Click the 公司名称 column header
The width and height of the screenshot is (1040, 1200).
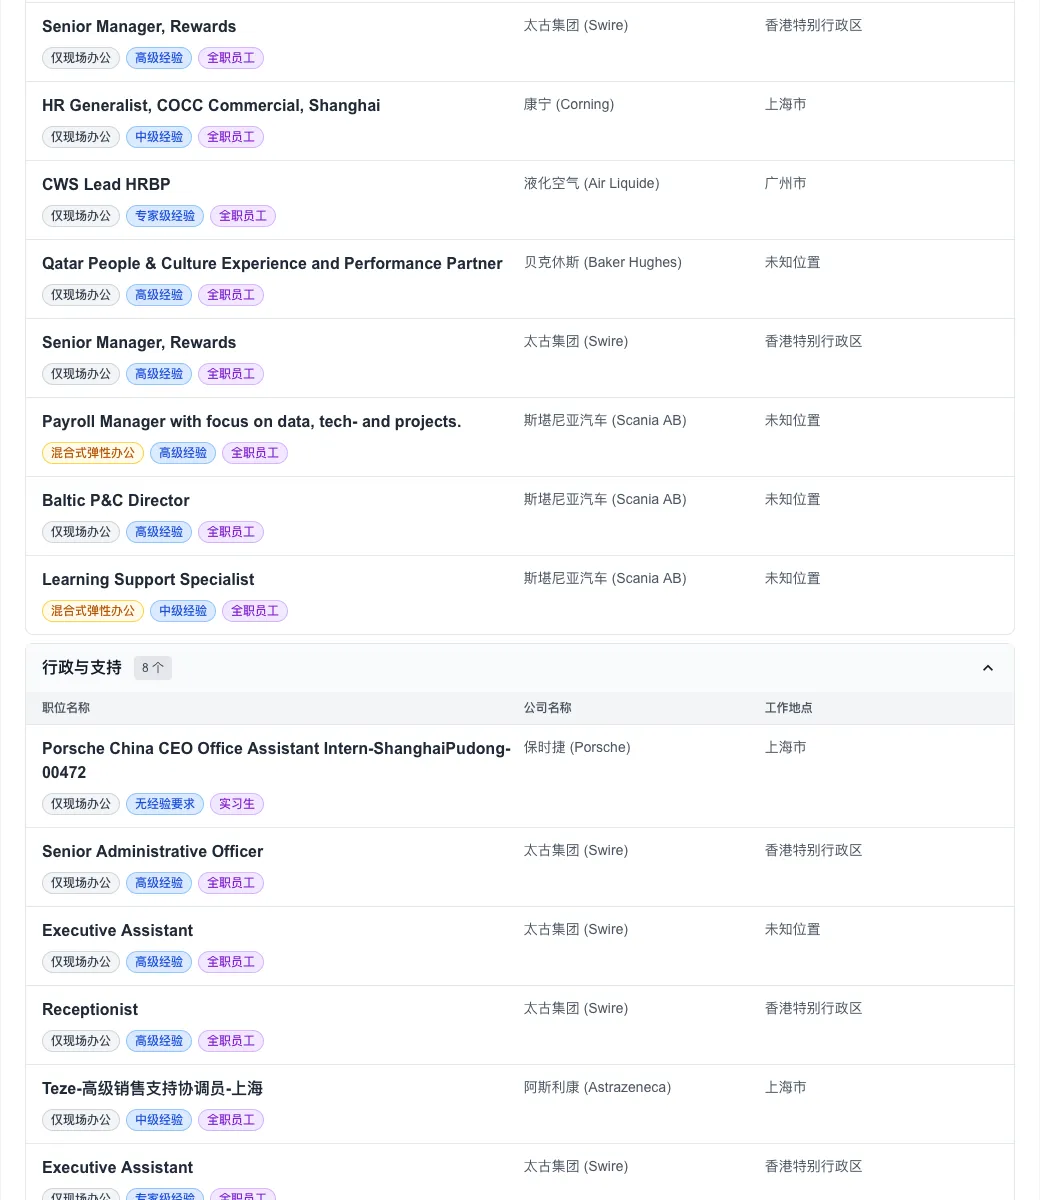coord(548,708)
